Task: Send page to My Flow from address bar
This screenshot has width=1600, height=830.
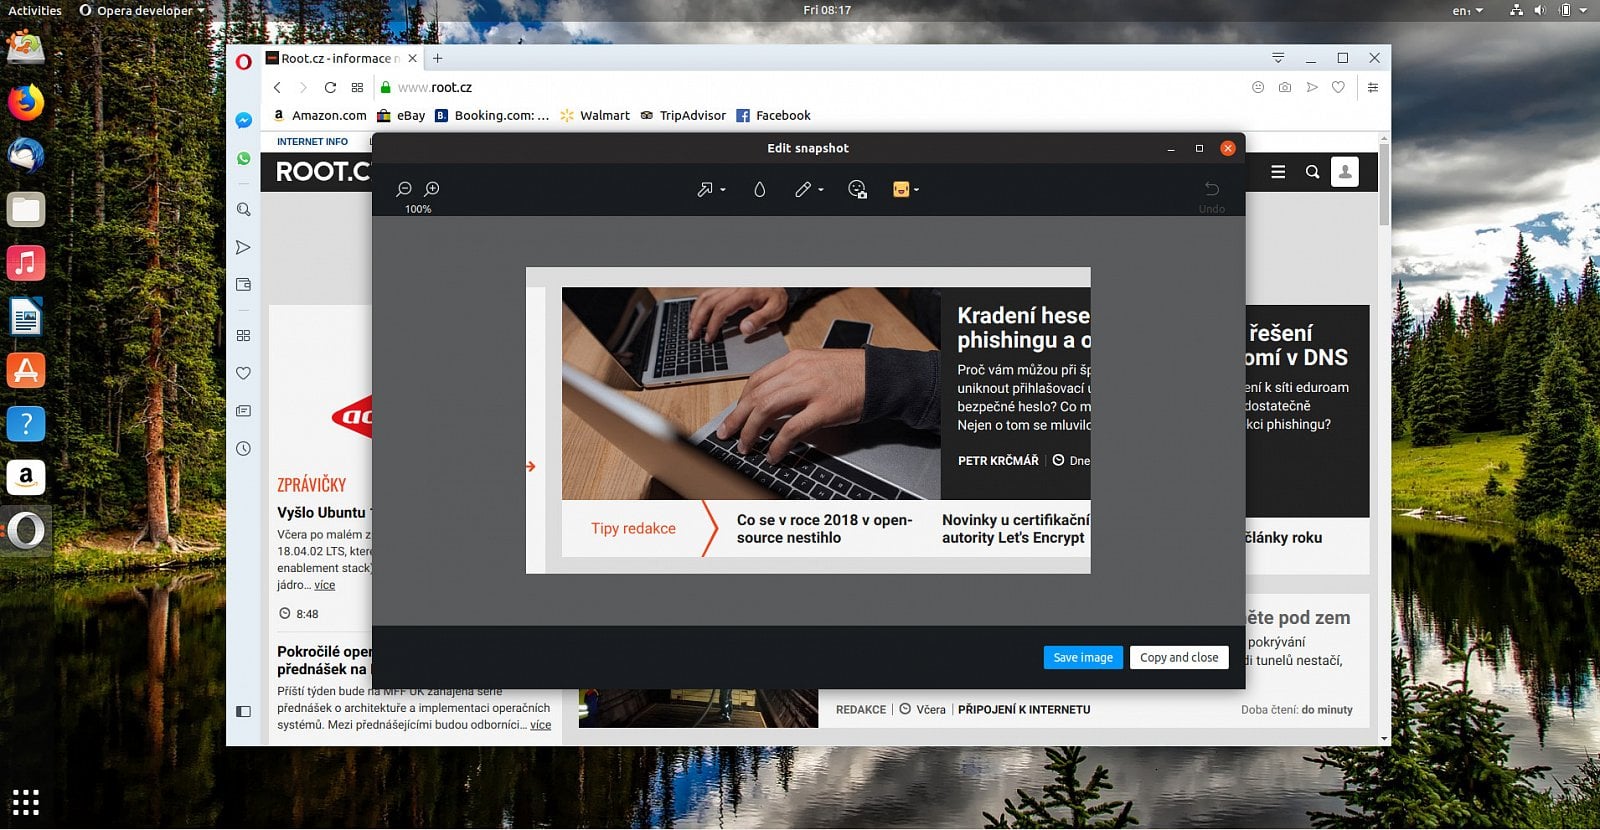Action: coord(1312,88)
